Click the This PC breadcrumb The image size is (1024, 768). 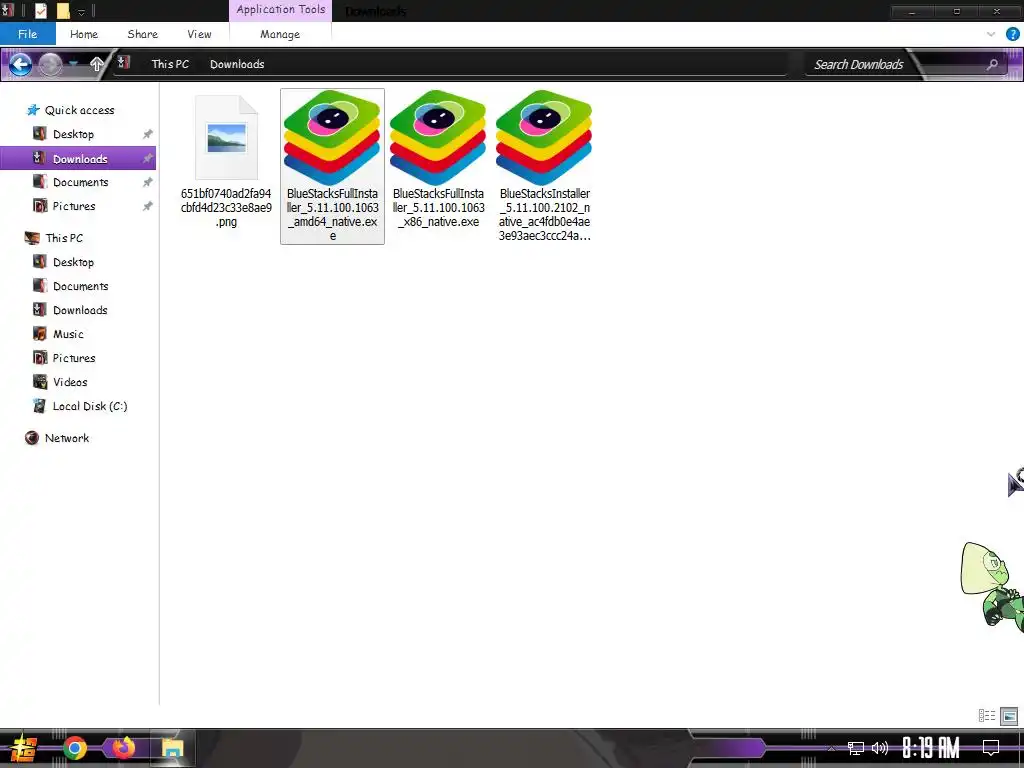[170, 64]
